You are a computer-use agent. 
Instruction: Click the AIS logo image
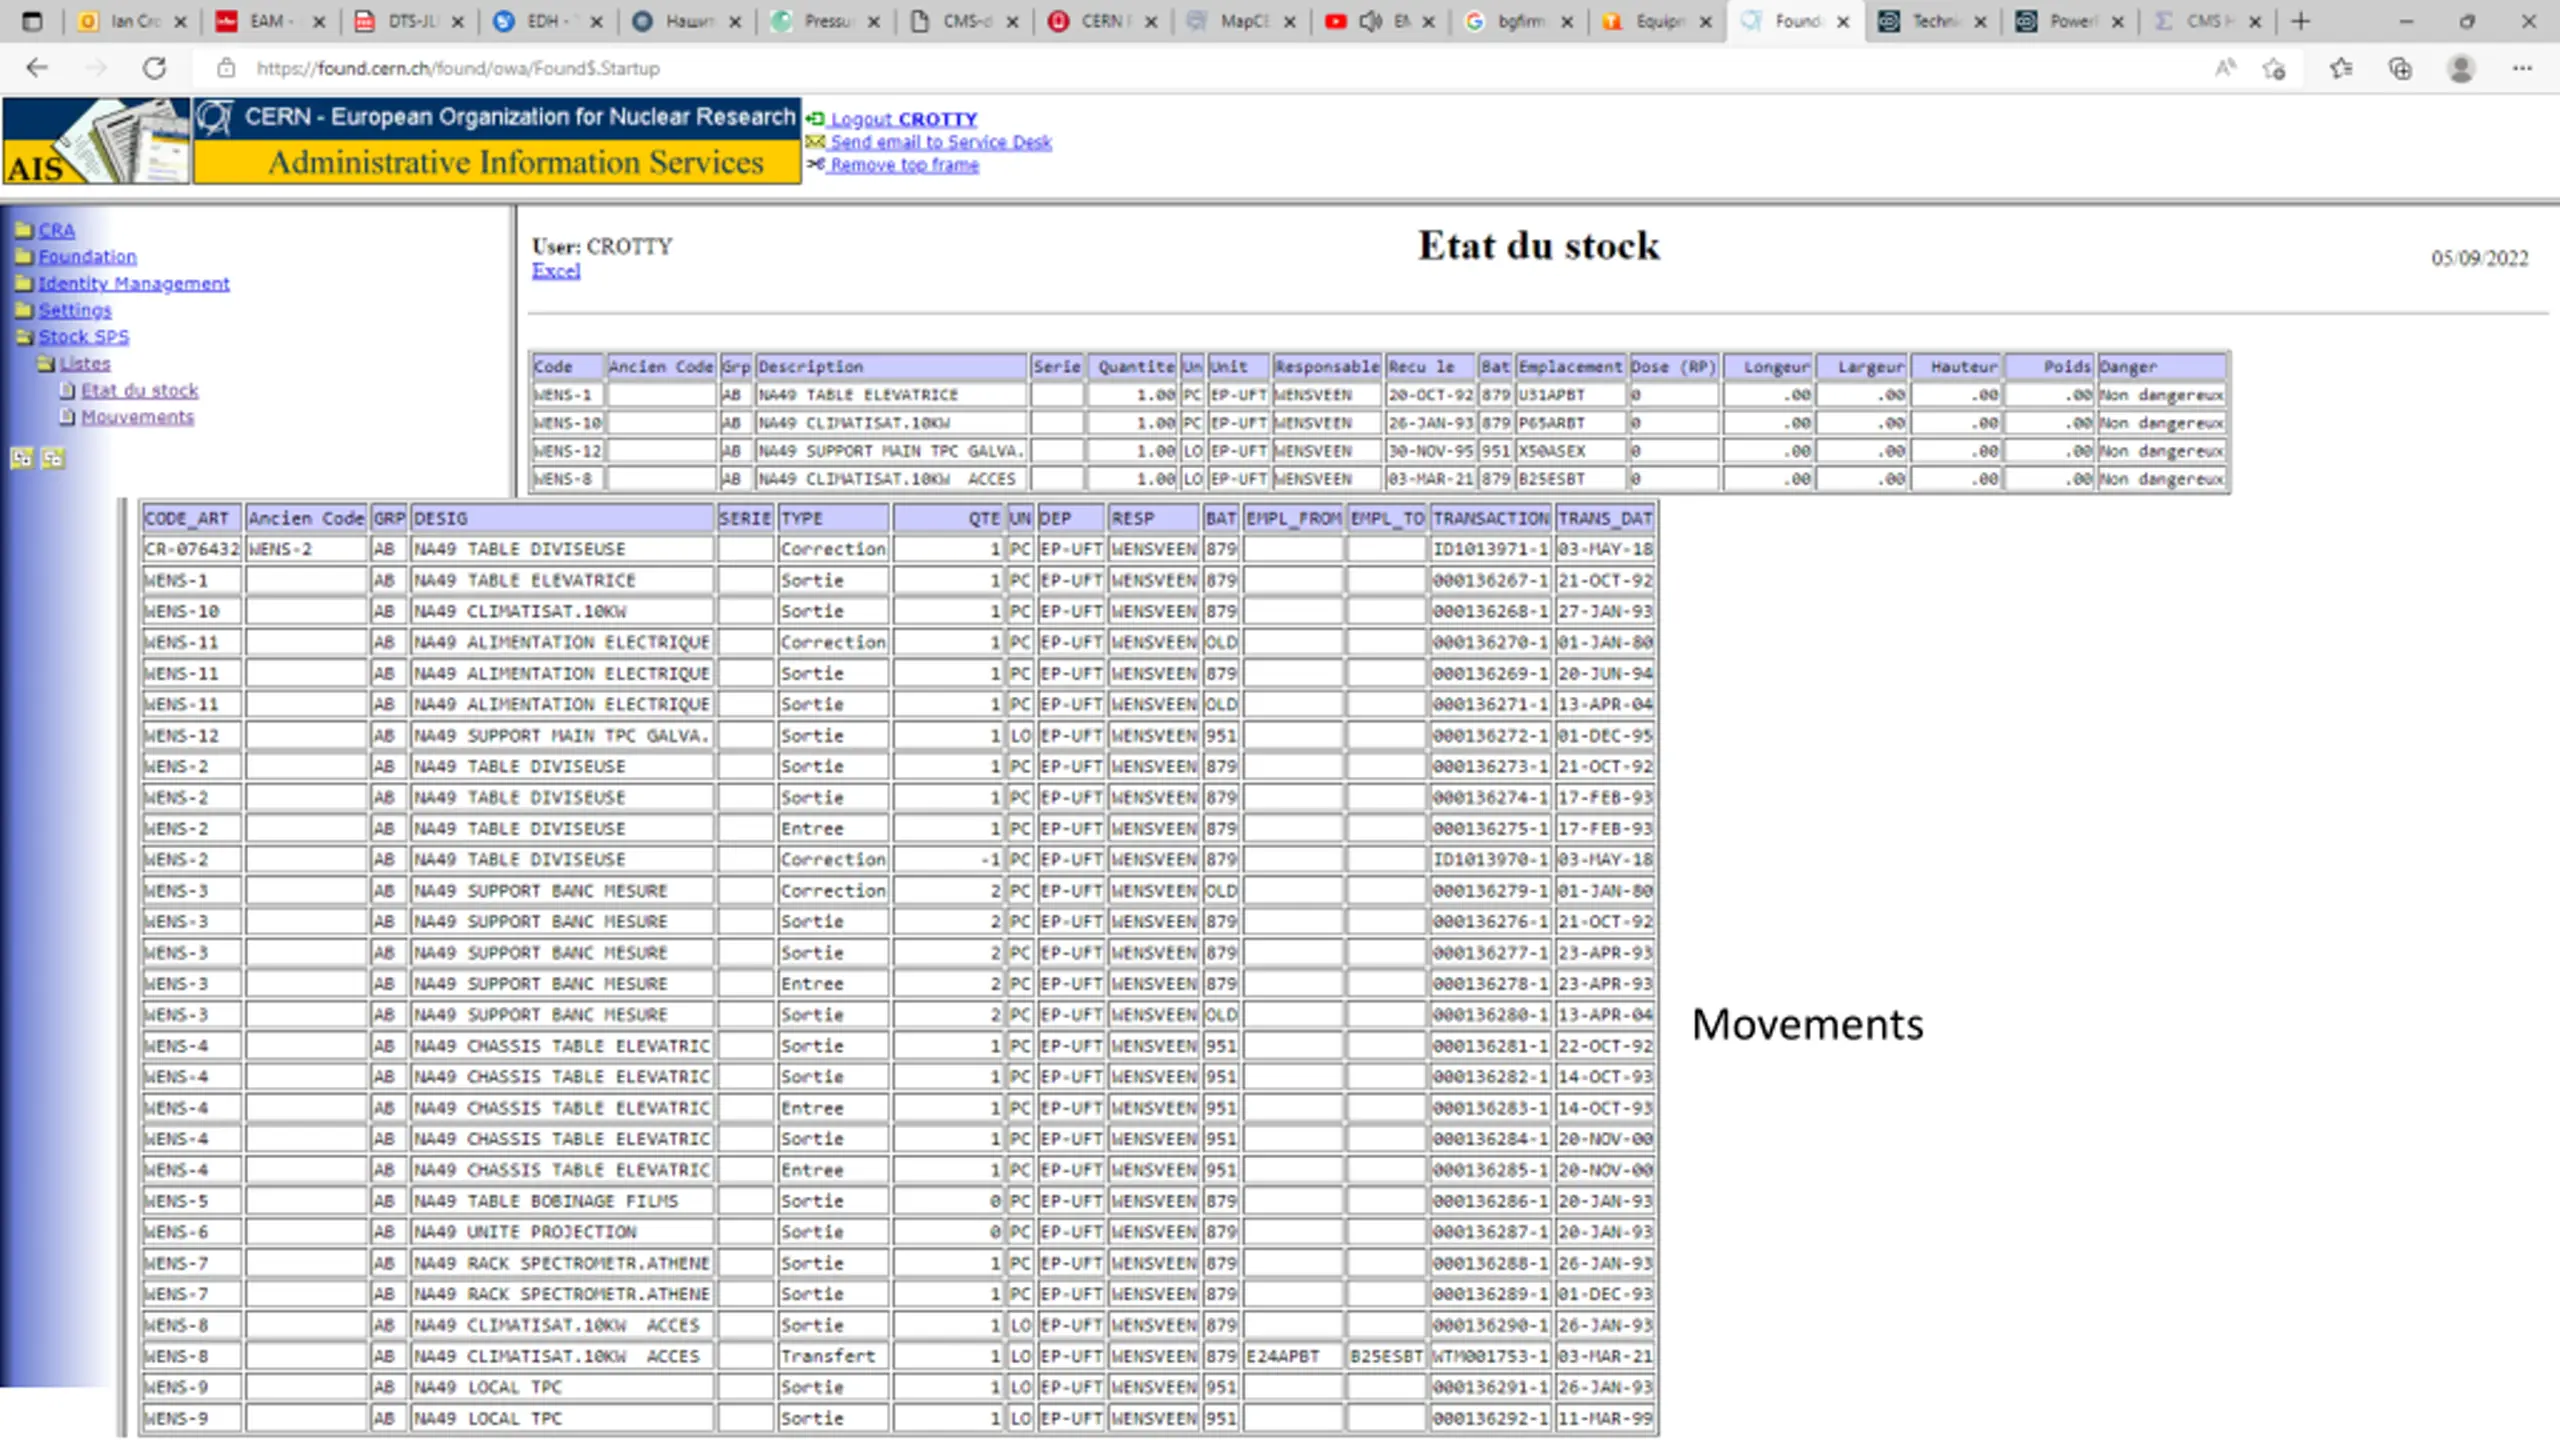tap(96, 141)
